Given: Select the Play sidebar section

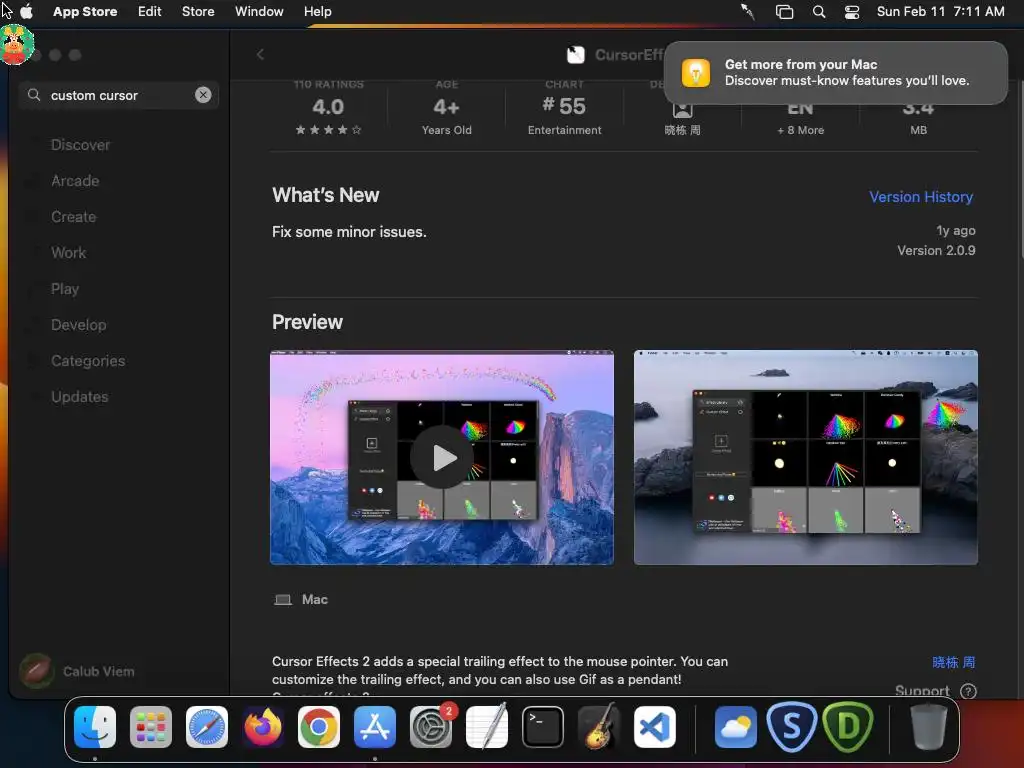Looking at the screenshot, I should coord(65,289).
